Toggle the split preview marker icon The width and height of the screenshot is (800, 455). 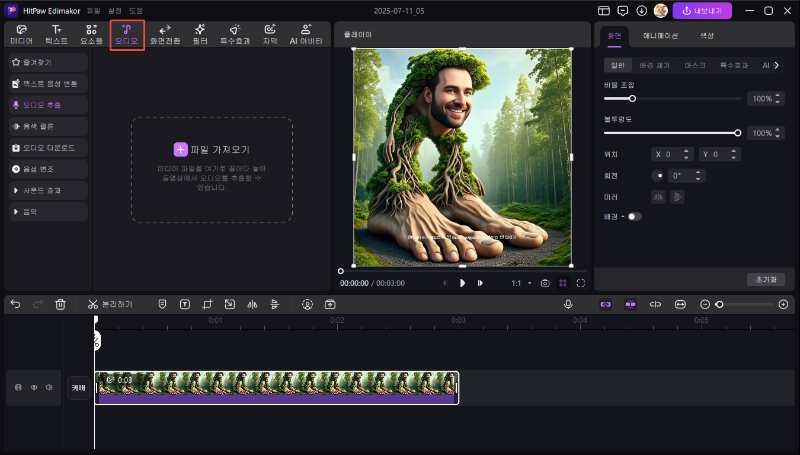[656, 305]
